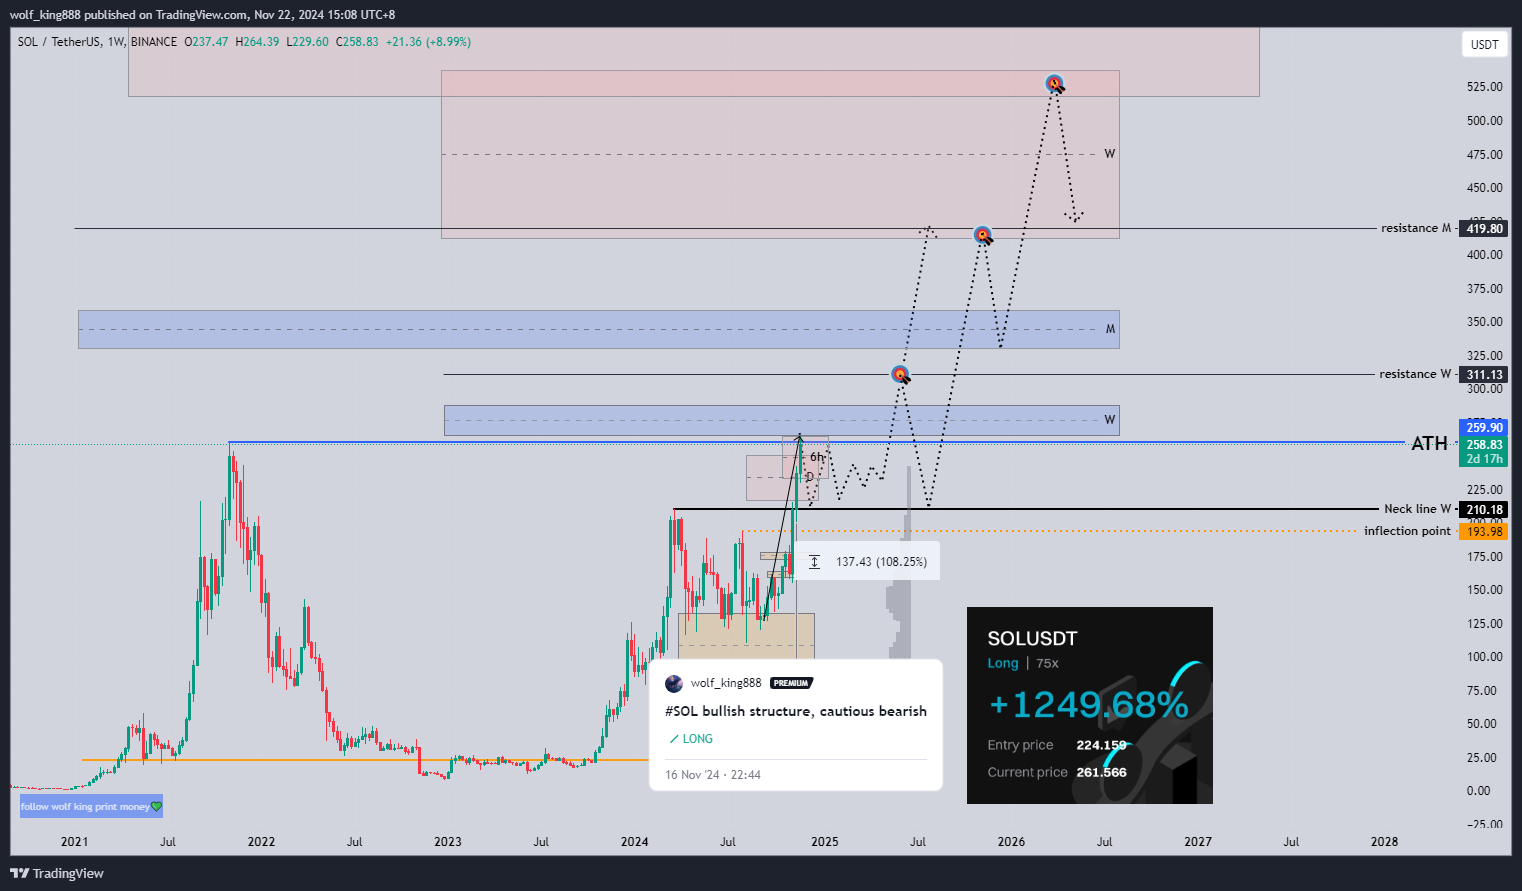Image resolution: width=1522 pixels, height=891 pixels.
Task: Click the 0.00 price axis tick
Action: (1478, 791)
